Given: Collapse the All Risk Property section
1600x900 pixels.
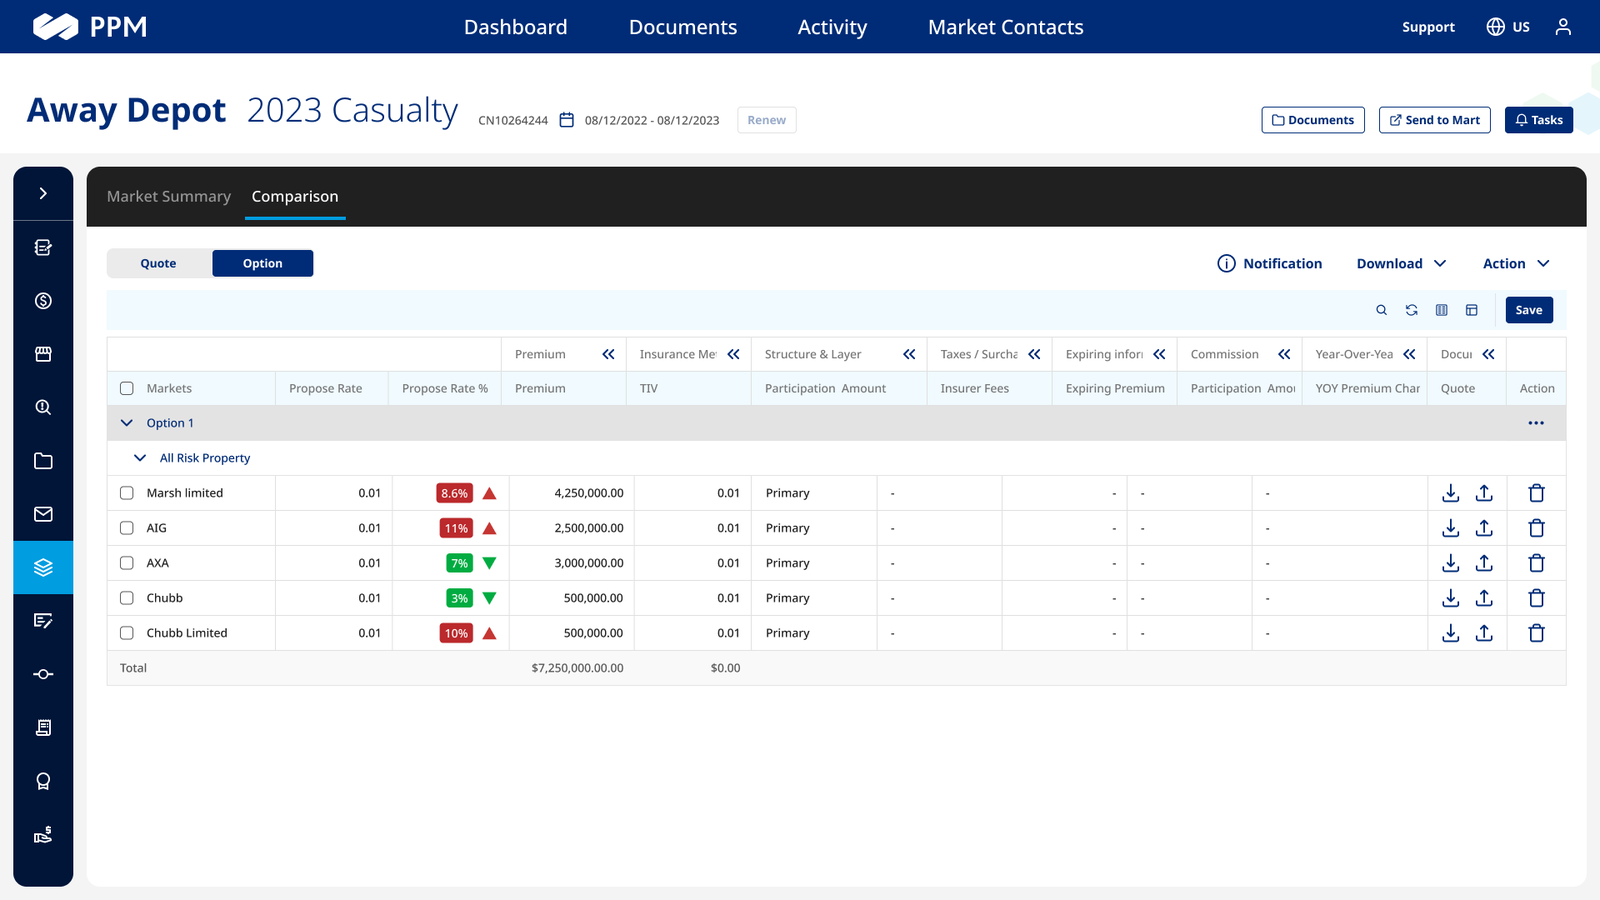Looking at the screenshot, I should coord(140,458).
